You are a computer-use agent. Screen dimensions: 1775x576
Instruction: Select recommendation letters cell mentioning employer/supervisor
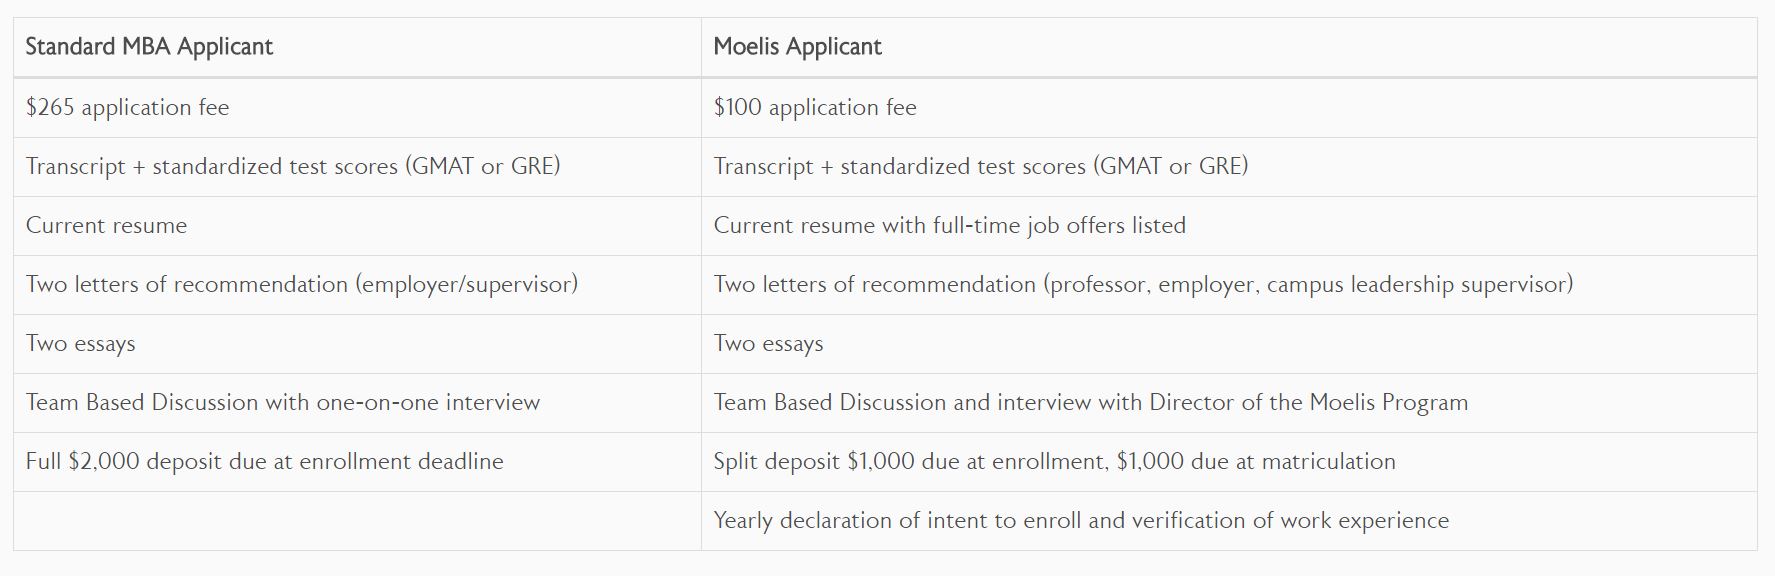(x=301, y=285)
